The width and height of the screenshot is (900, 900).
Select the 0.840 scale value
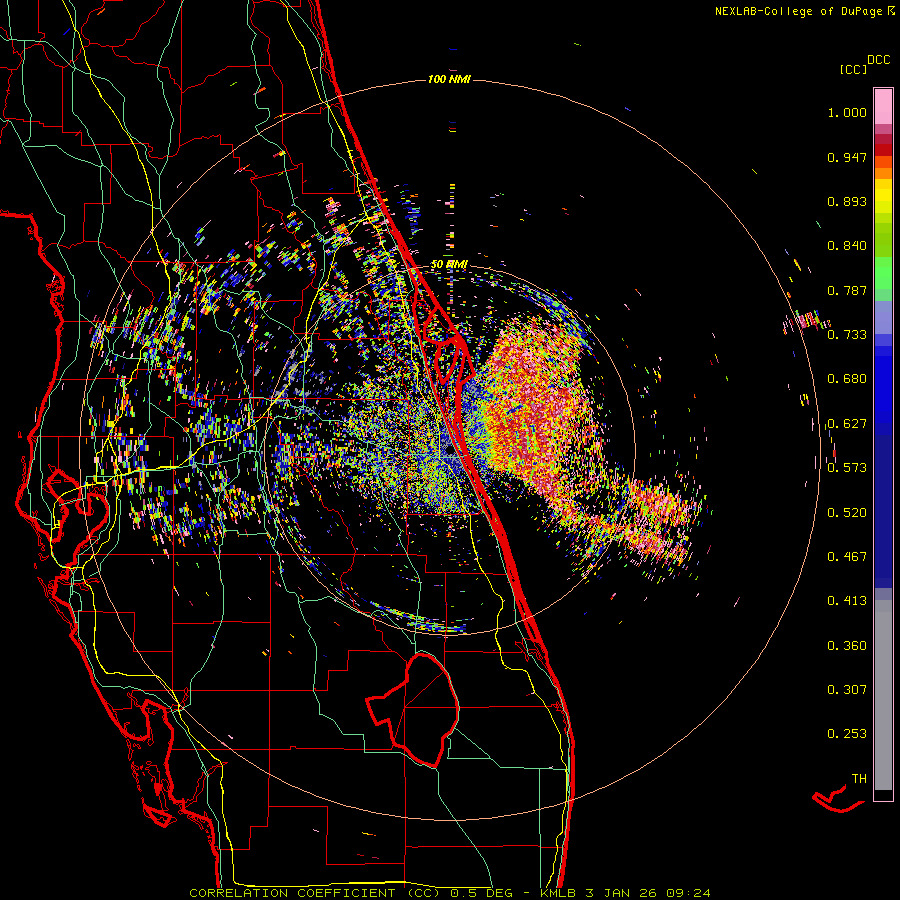847,246
